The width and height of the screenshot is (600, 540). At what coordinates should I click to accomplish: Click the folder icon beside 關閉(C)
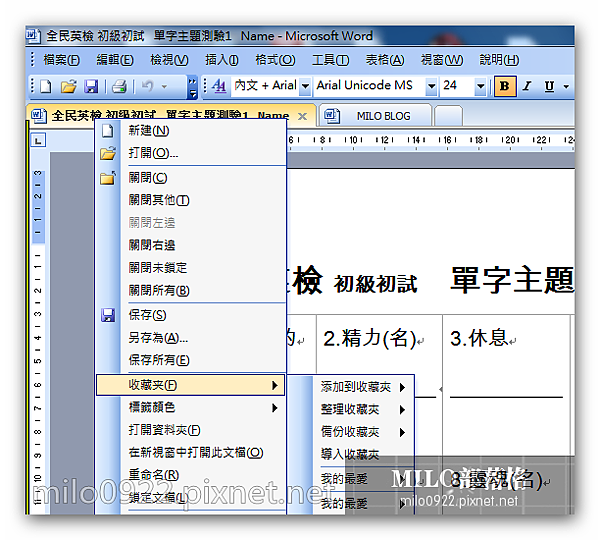click(x=108, y=178)
